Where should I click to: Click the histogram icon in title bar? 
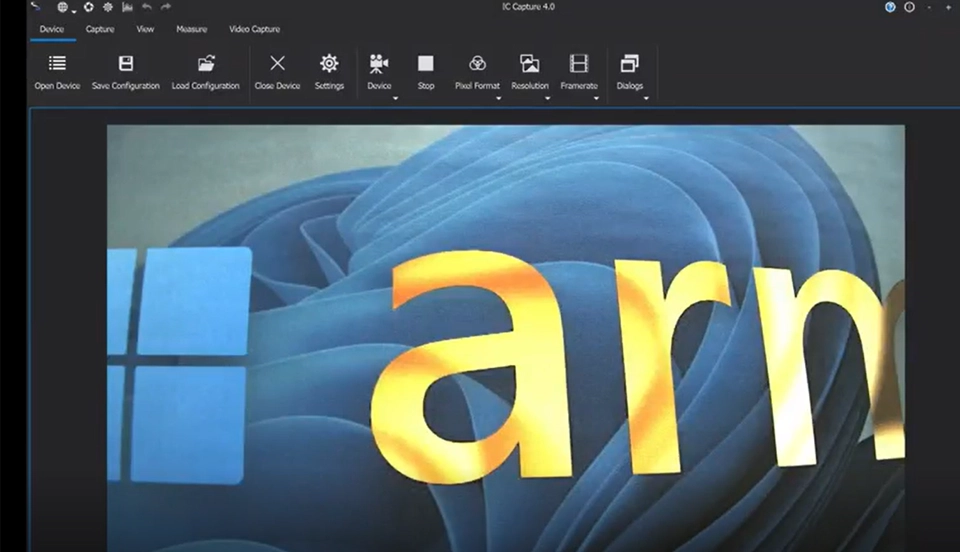pos(127,7)
